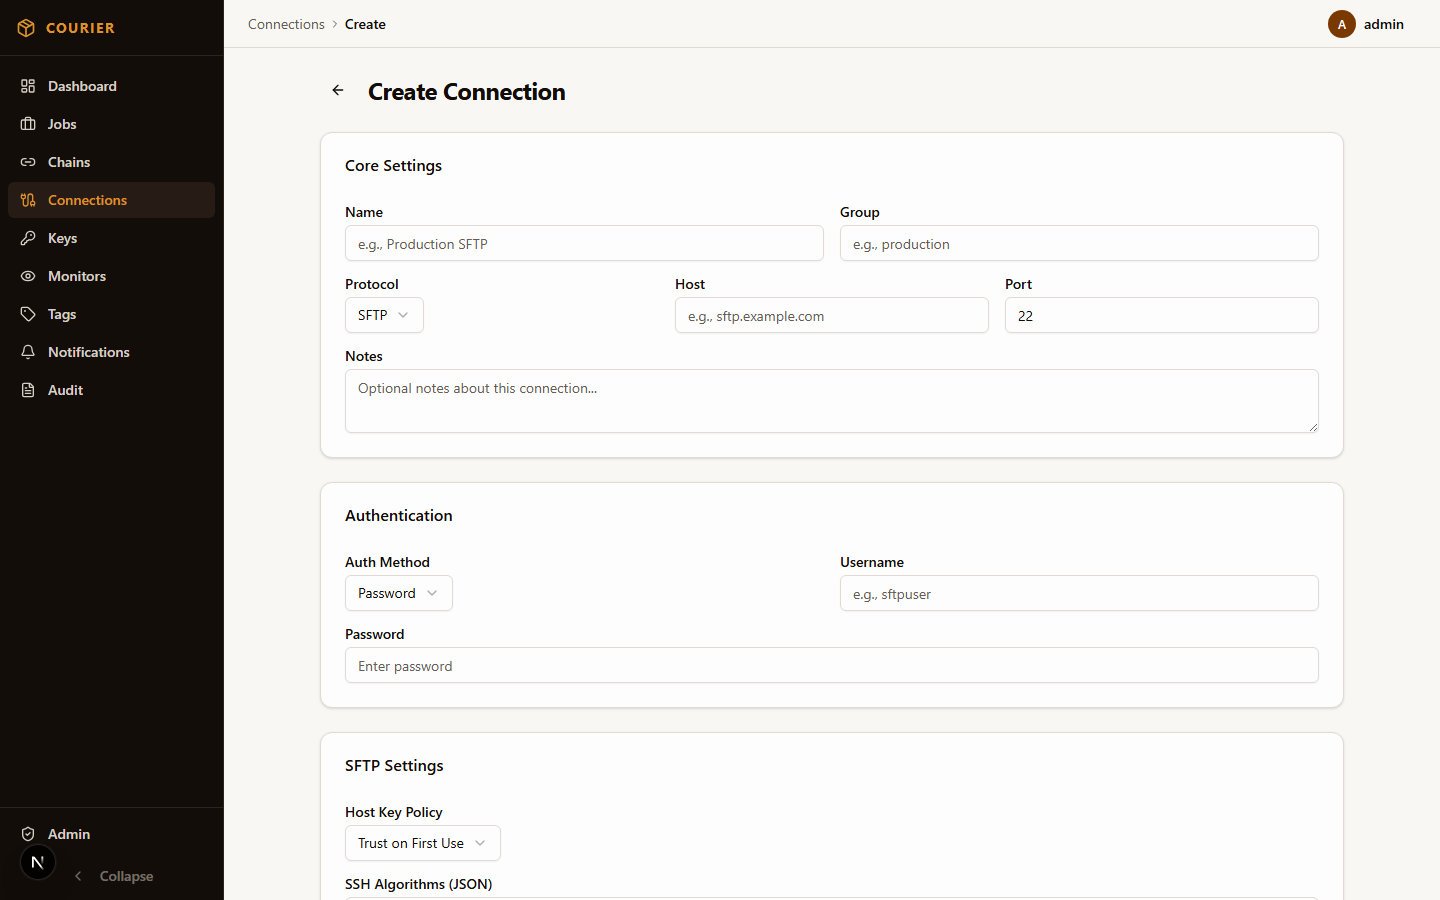Open the Dashboard via its grid icon
Screen dimensions: 1440x900
28,86
